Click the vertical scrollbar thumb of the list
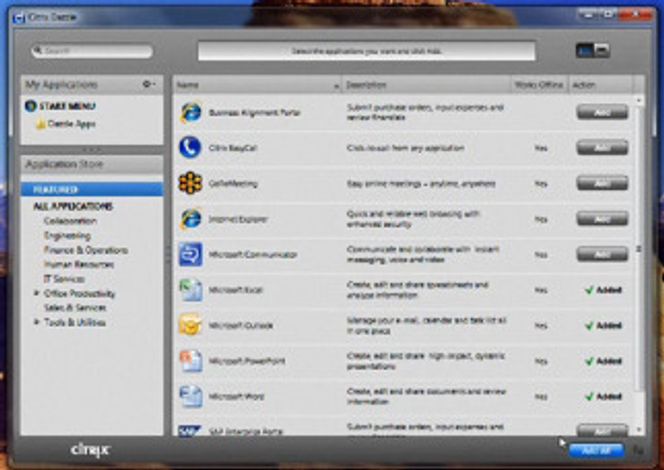664x470 pixels. click(639, 249)
